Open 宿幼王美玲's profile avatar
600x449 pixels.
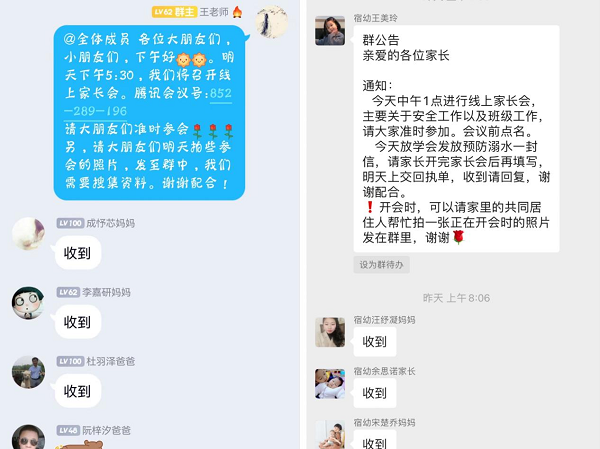[330, 31]
